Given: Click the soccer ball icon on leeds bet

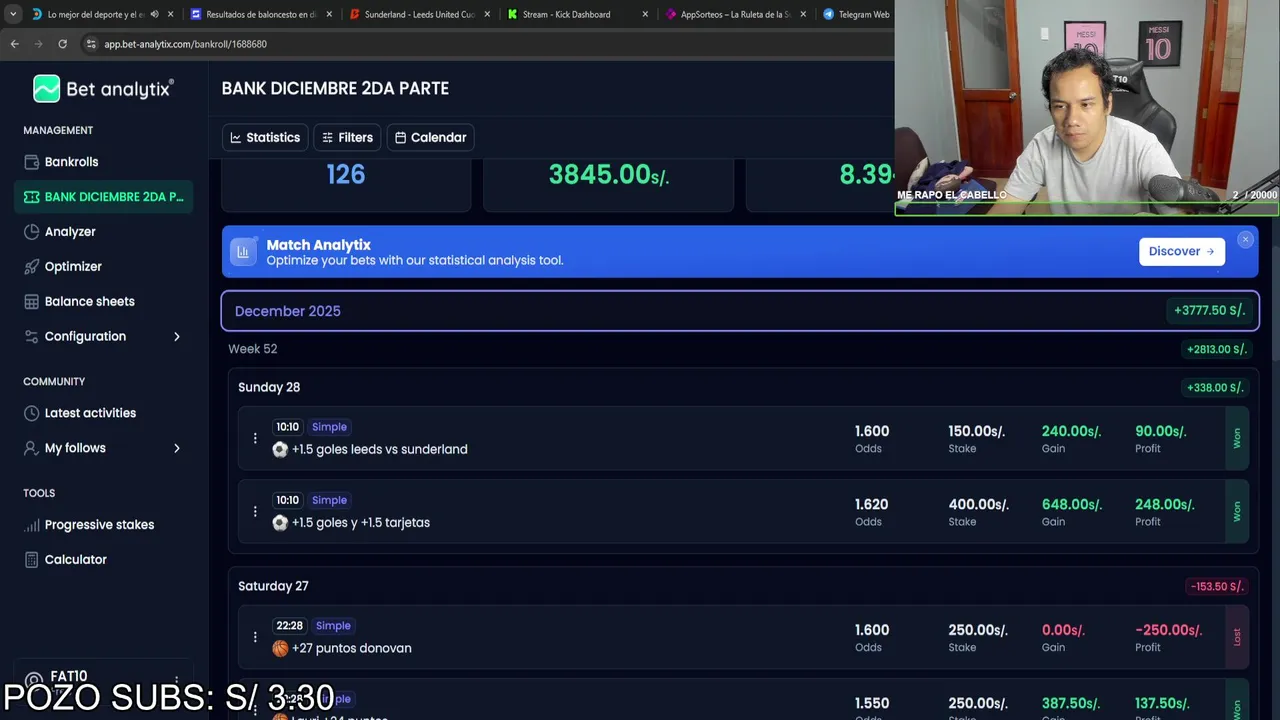Looking at the screenshot, I should 280,450.
